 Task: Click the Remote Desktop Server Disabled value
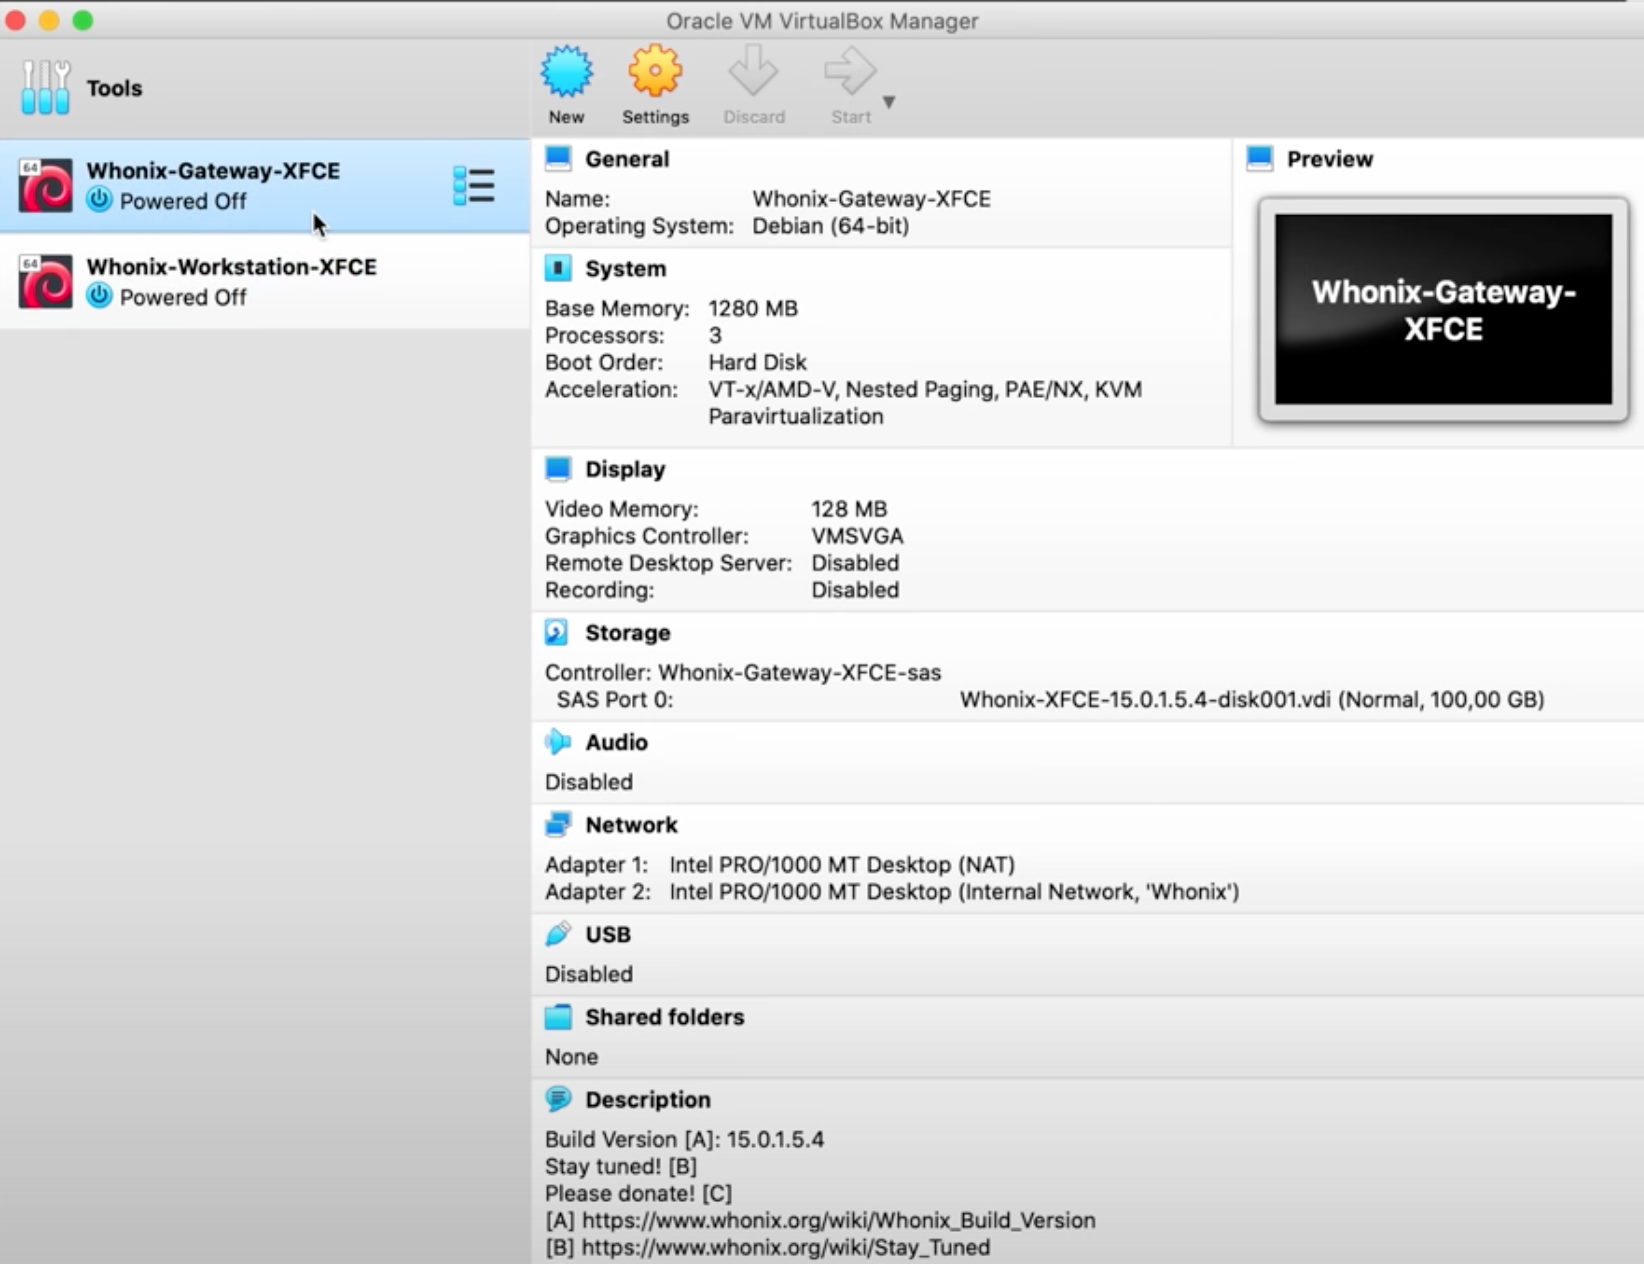click(x=855, y=563)
